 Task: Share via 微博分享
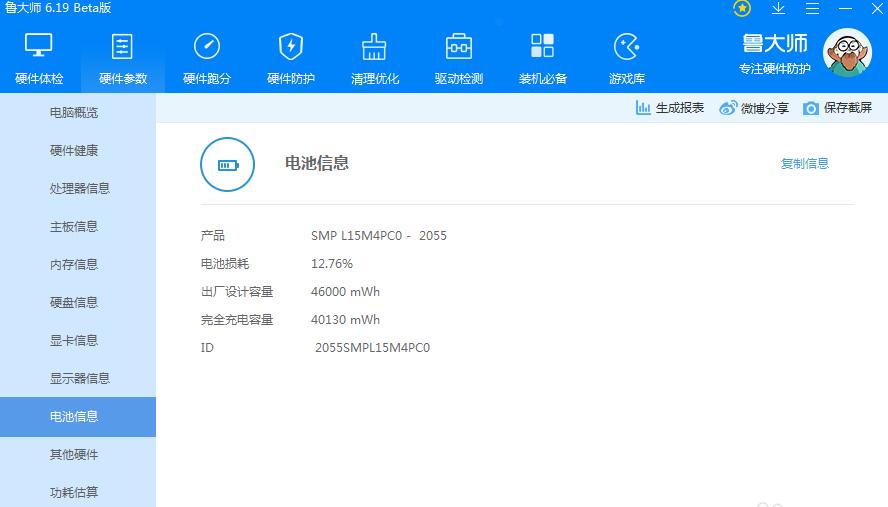[754, 108]
